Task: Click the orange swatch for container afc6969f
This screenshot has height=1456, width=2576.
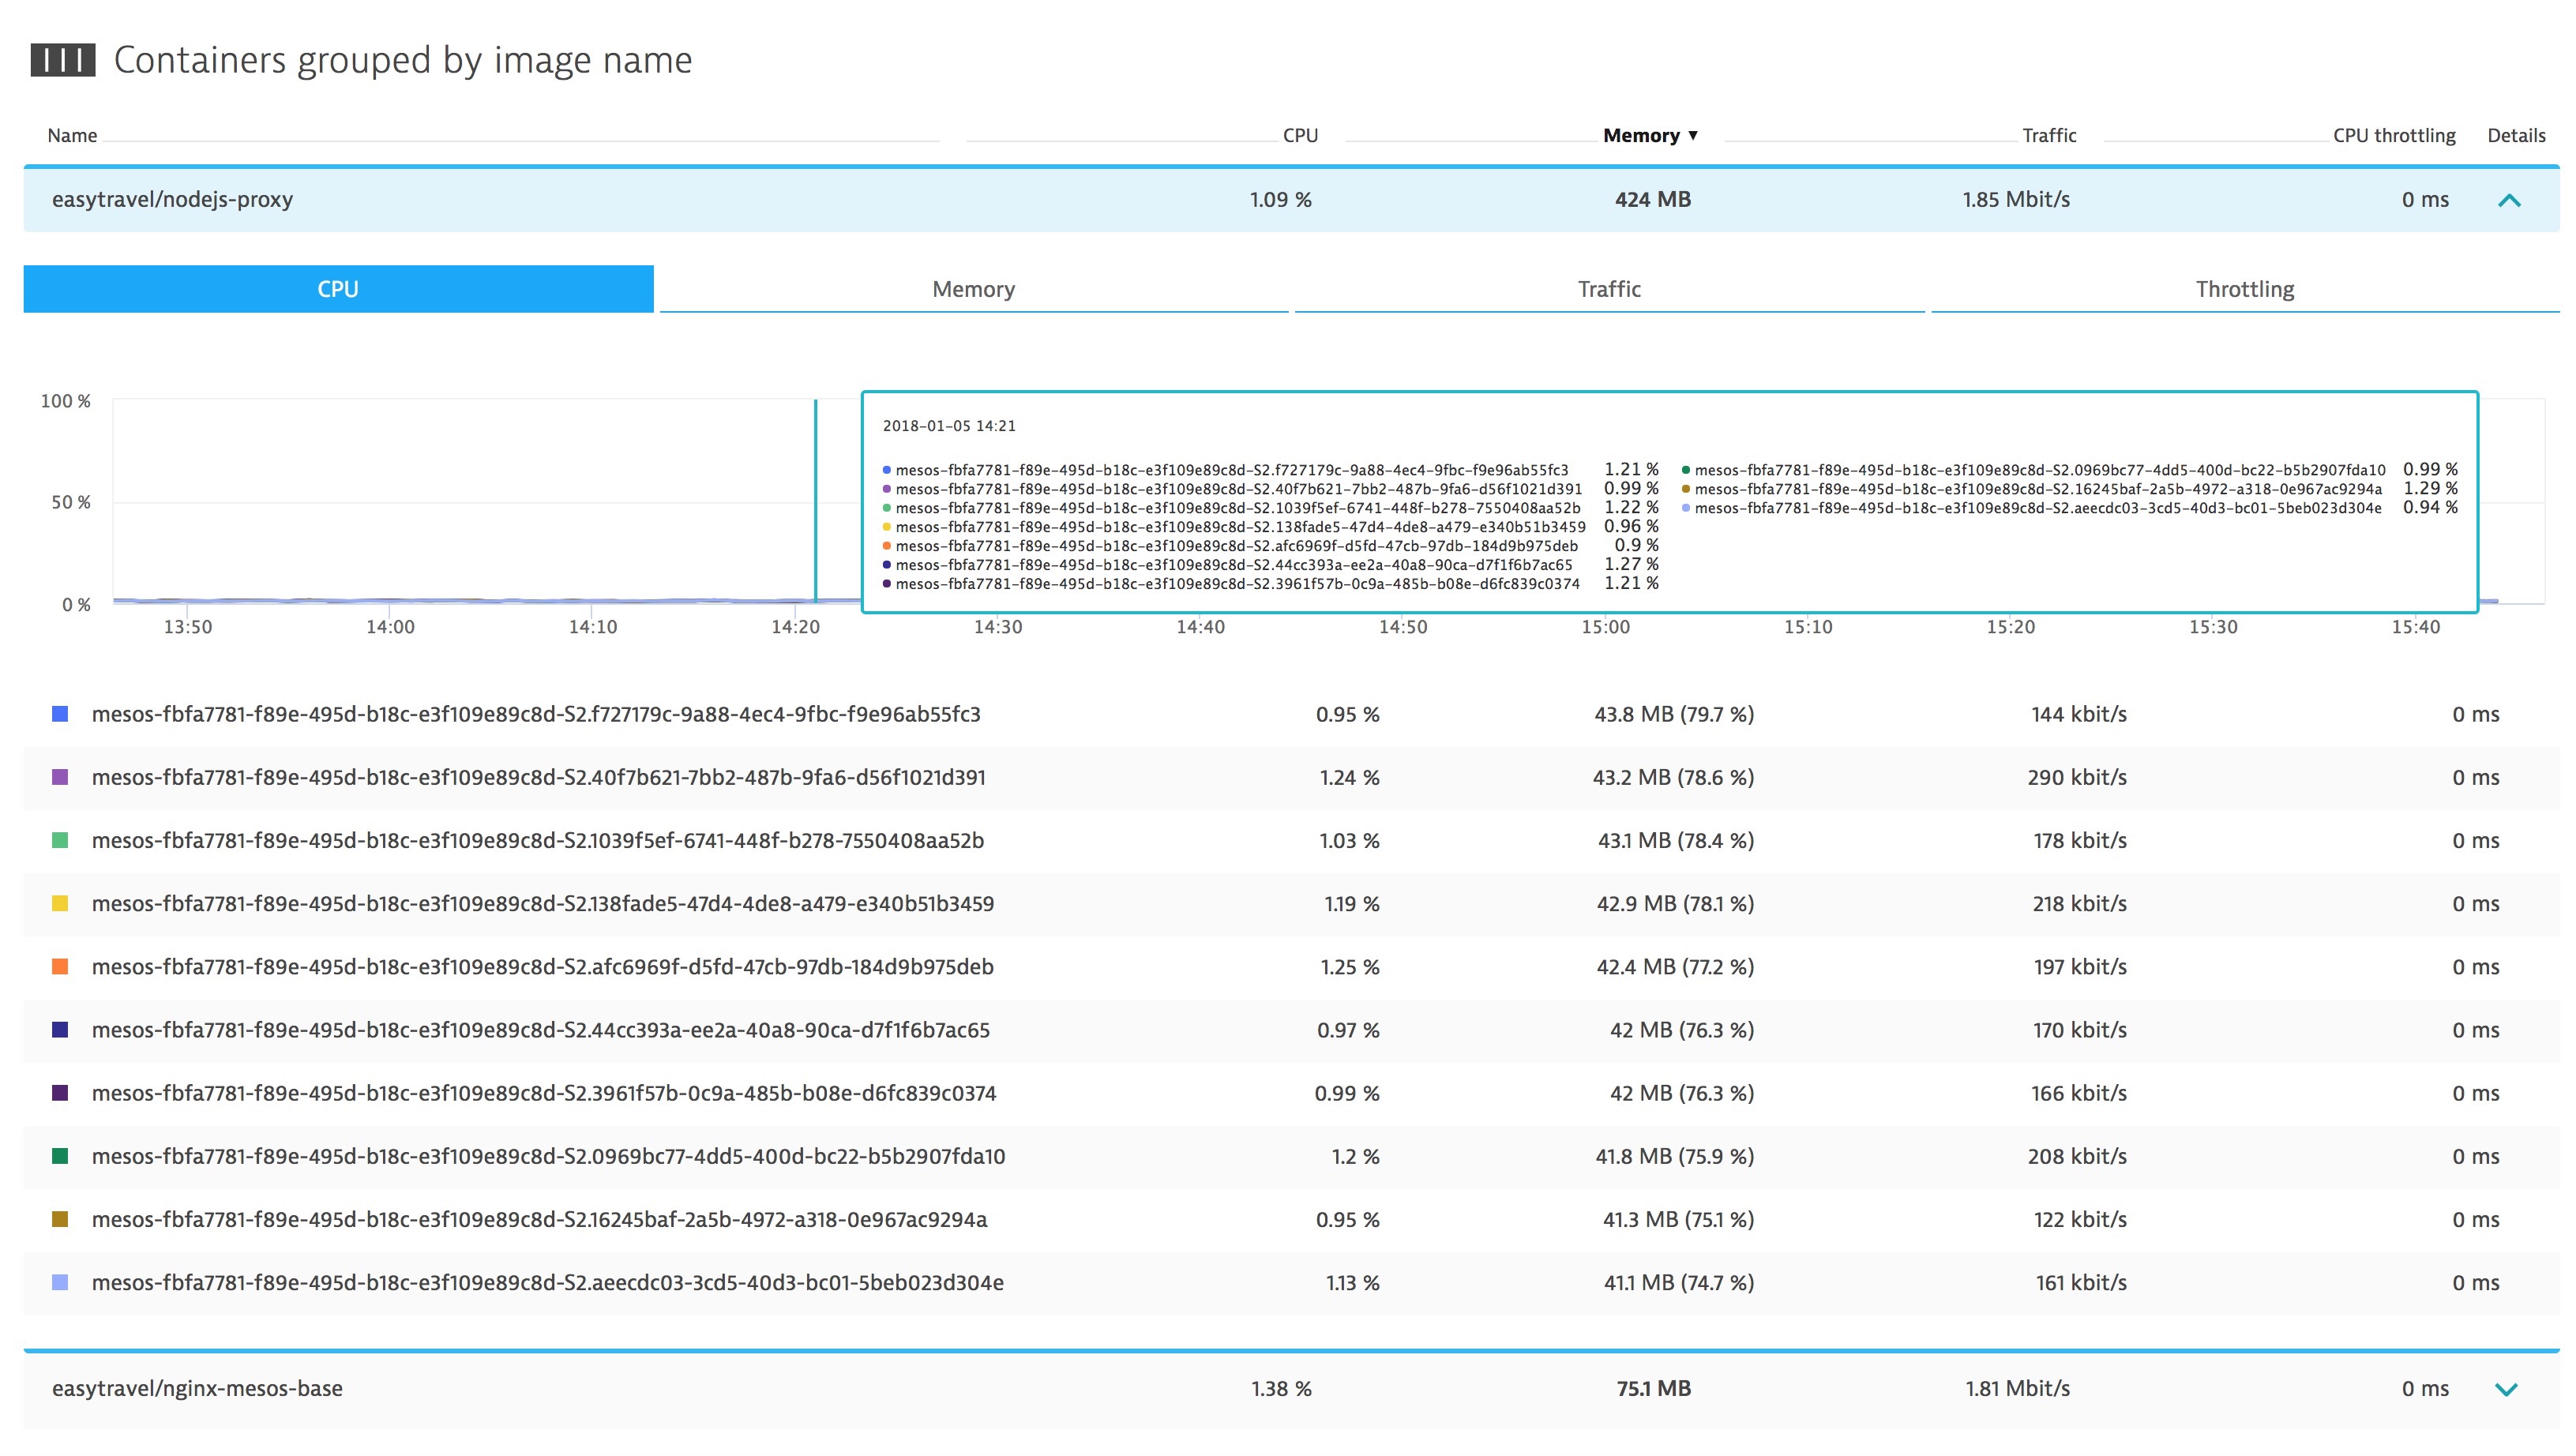Action: [60, 966]
